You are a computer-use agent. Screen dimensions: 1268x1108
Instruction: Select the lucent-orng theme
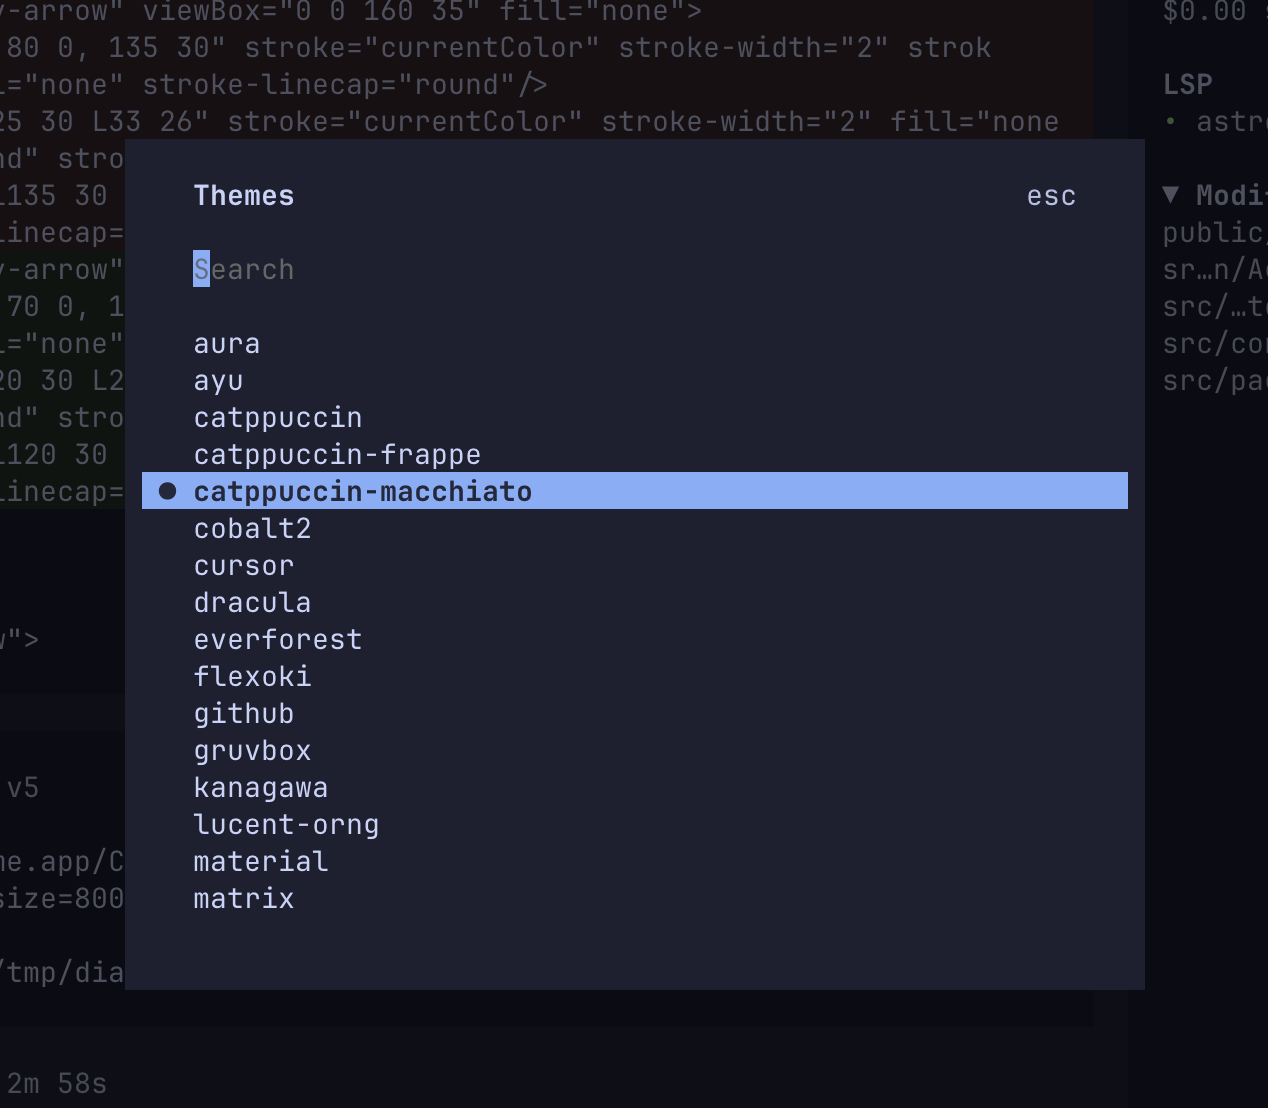click(x=287, y=825)
